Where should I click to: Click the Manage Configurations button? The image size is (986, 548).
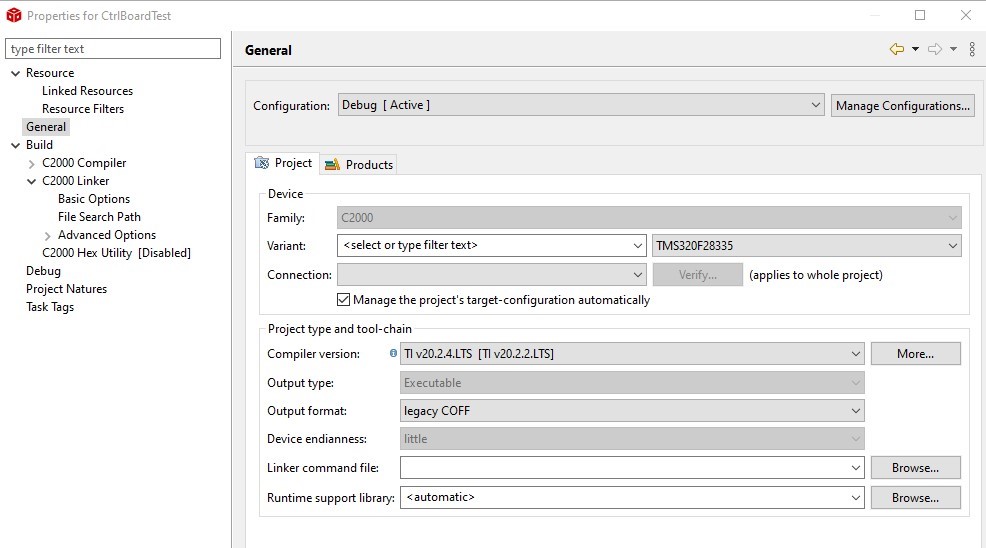[x=902, y=105]
